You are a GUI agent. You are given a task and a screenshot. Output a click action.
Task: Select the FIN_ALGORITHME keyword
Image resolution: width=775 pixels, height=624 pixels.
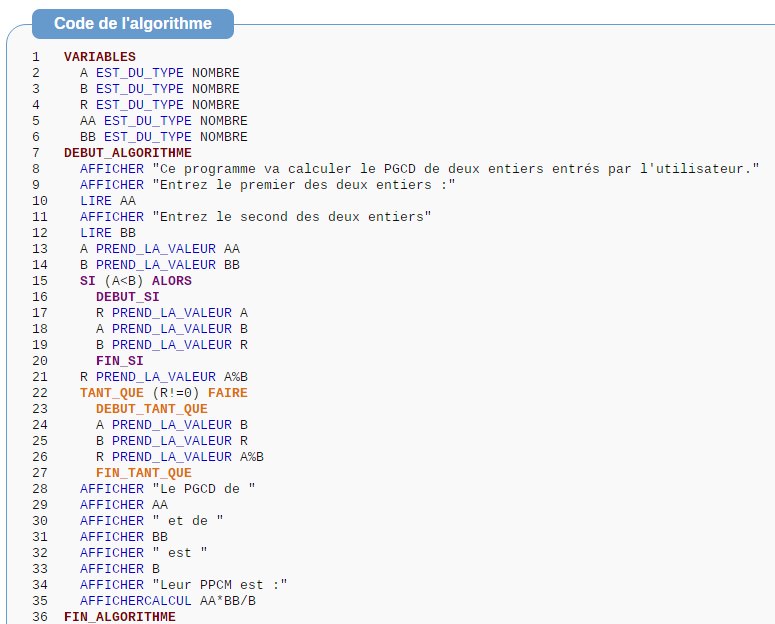pyautogui.click(x=120, y=617)
